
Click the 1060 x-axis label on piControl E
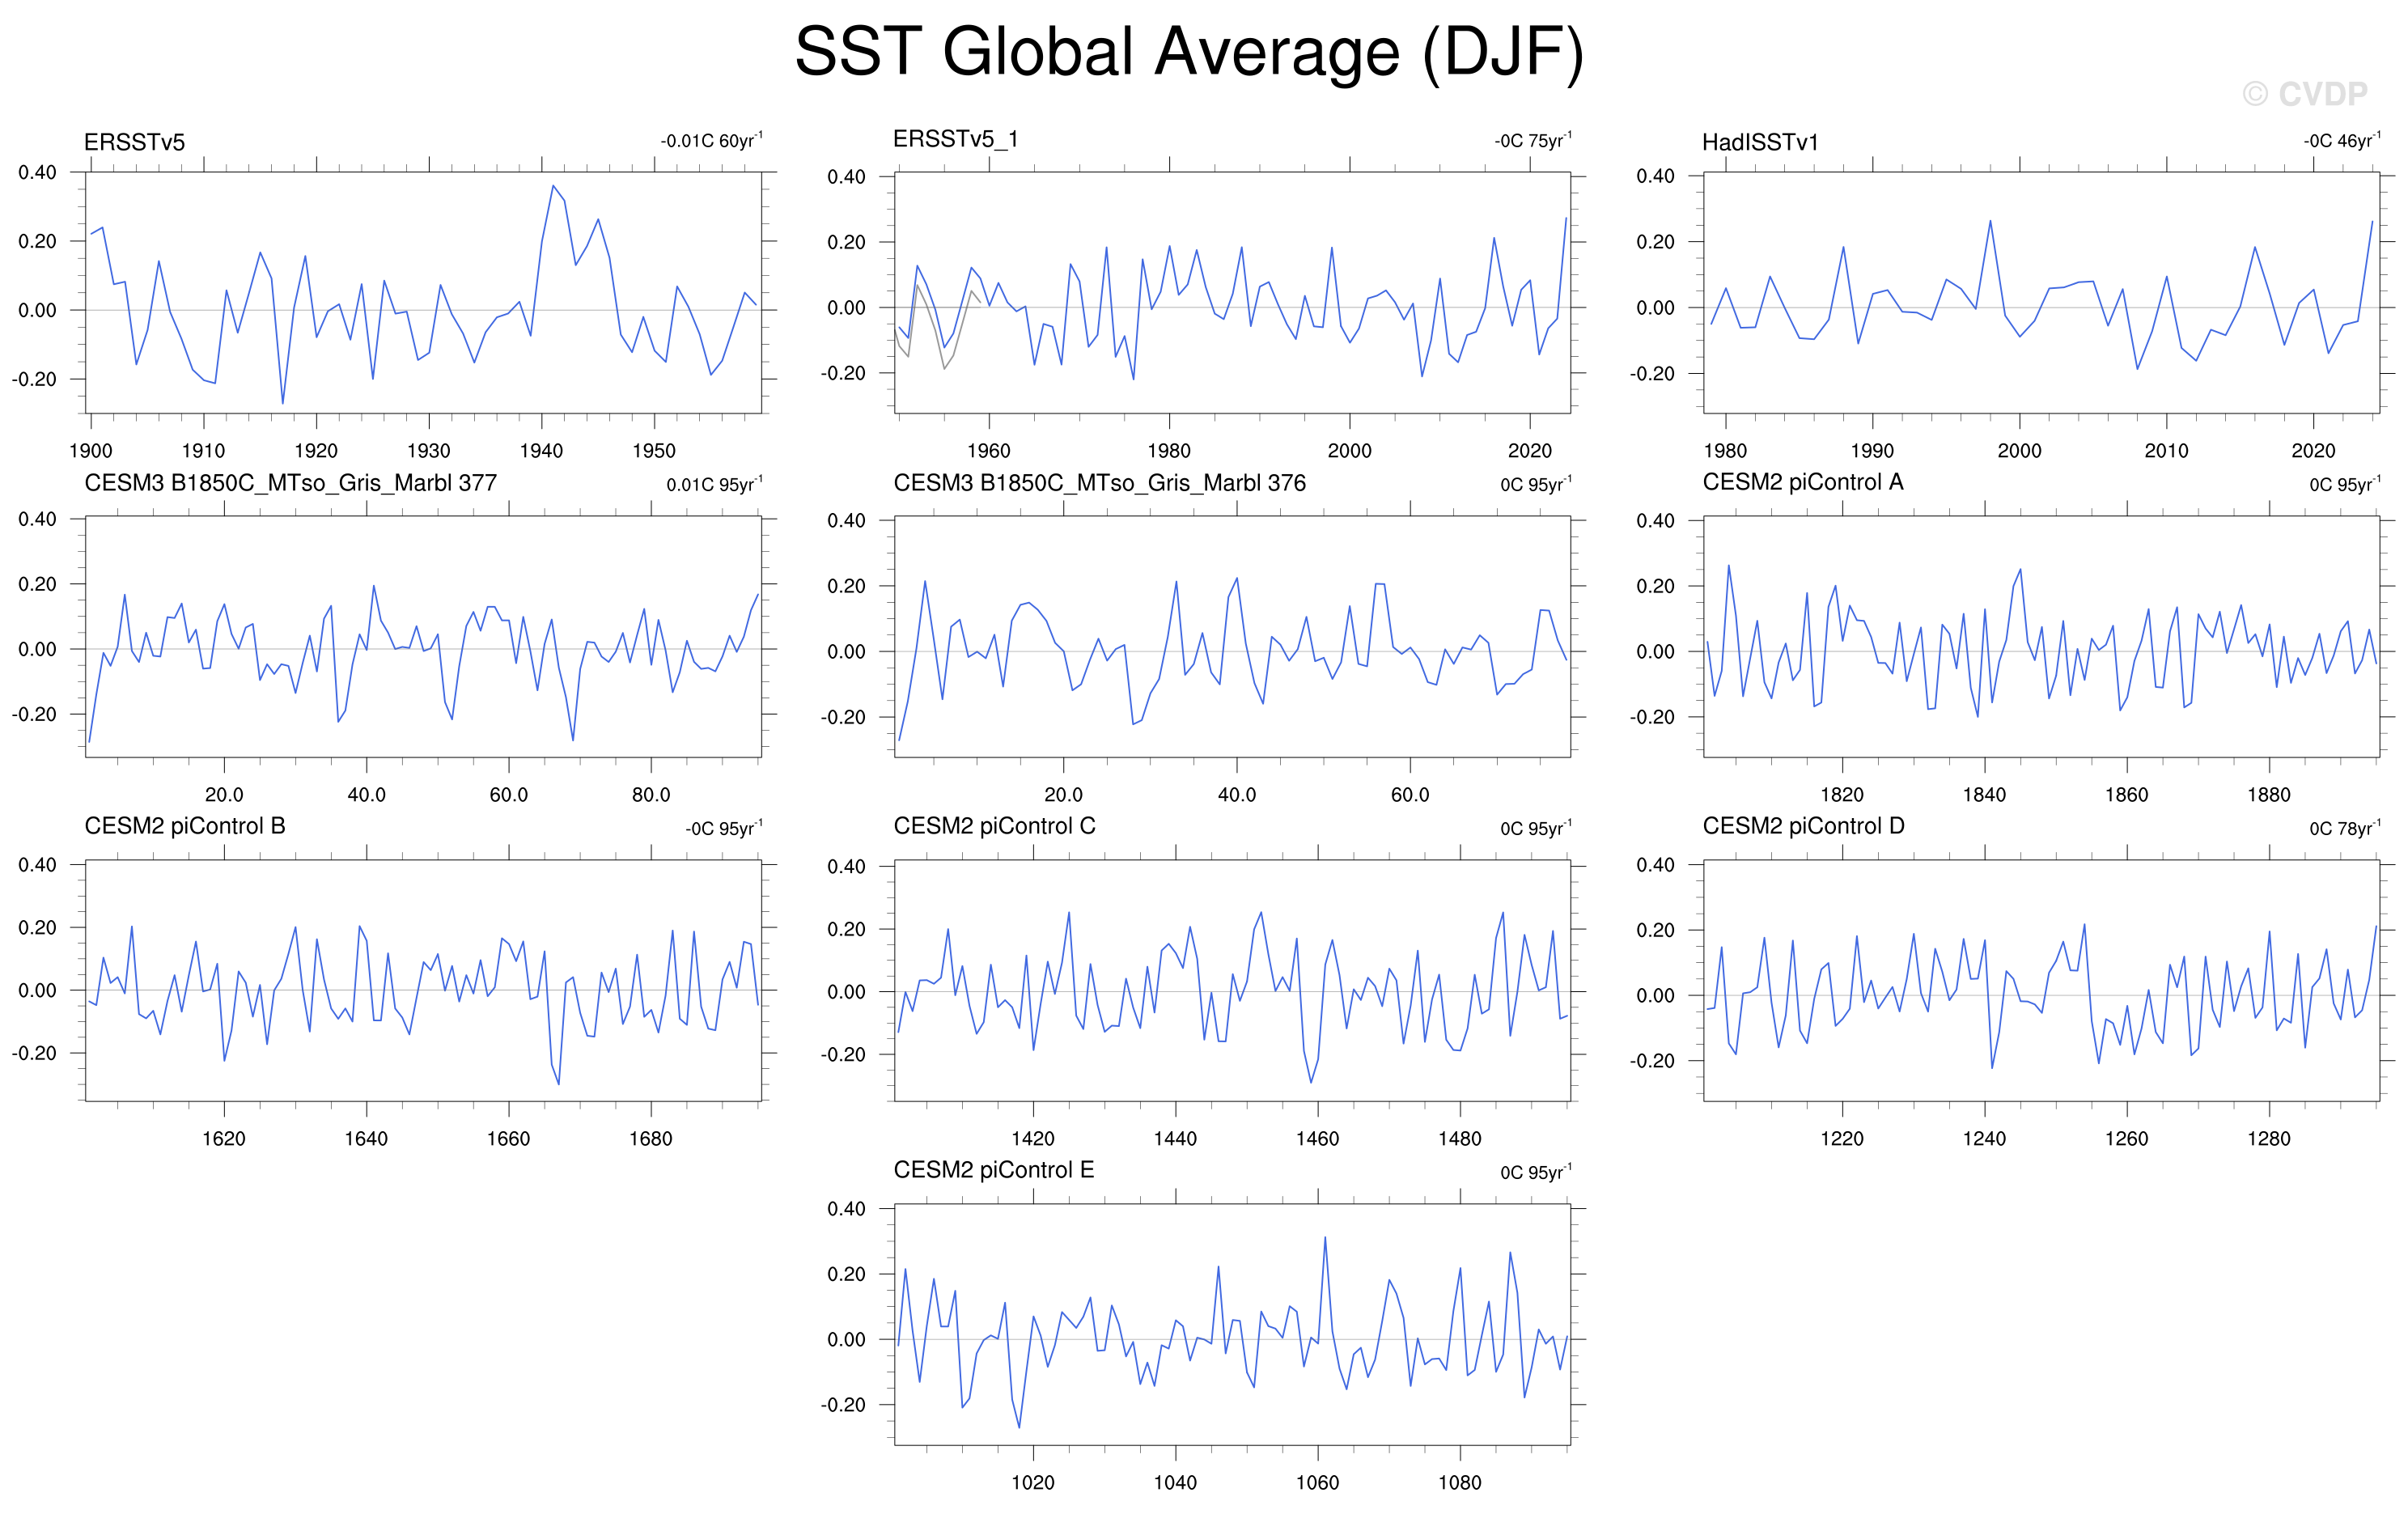point(1317,1483)
